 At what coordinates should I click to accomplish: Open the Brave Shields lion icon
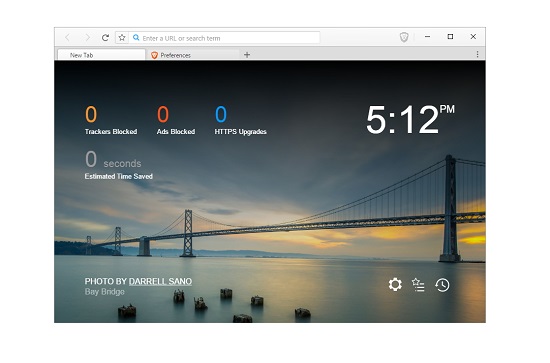(404, 37)
